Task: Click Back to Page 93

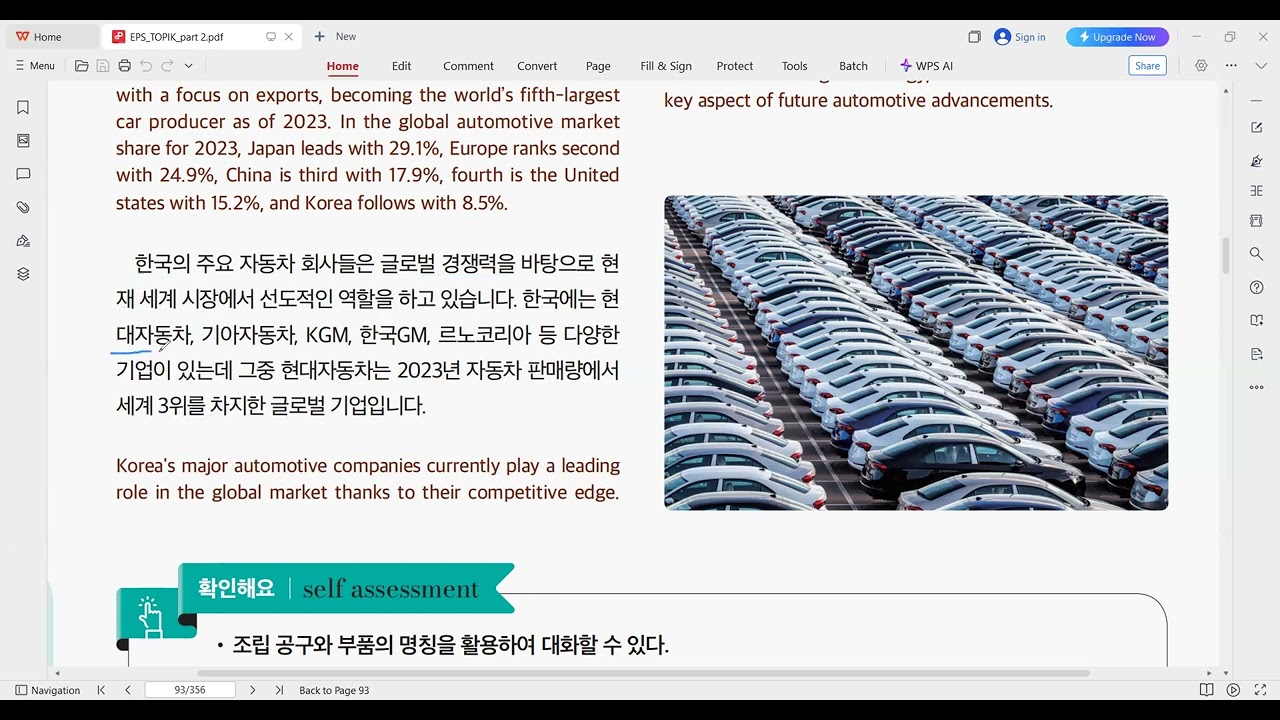Action: (x=334, y=690)
